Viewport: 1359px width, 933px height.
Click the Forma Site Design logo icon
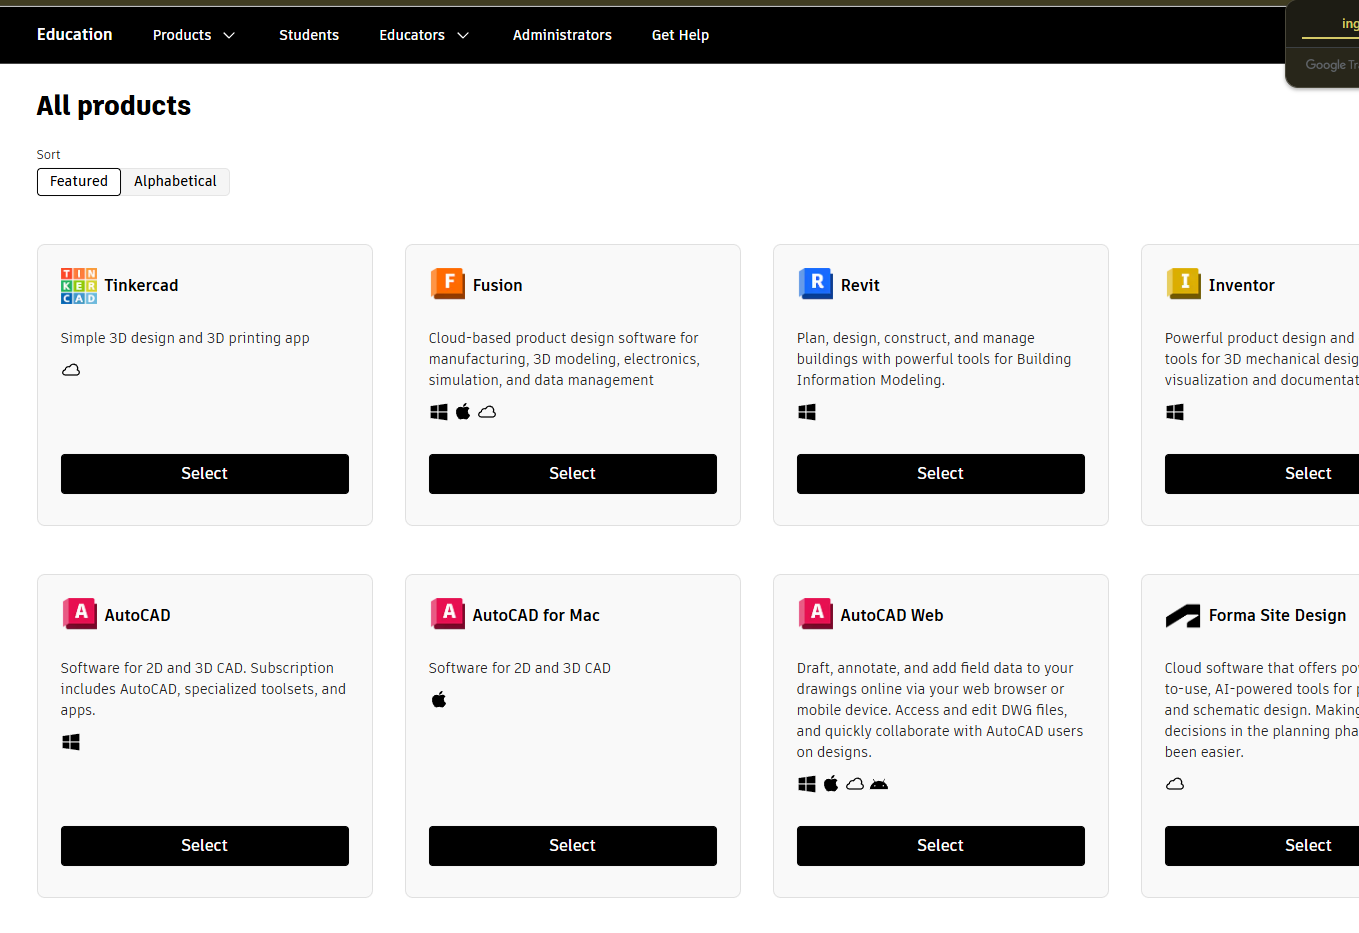point(1183,616)
